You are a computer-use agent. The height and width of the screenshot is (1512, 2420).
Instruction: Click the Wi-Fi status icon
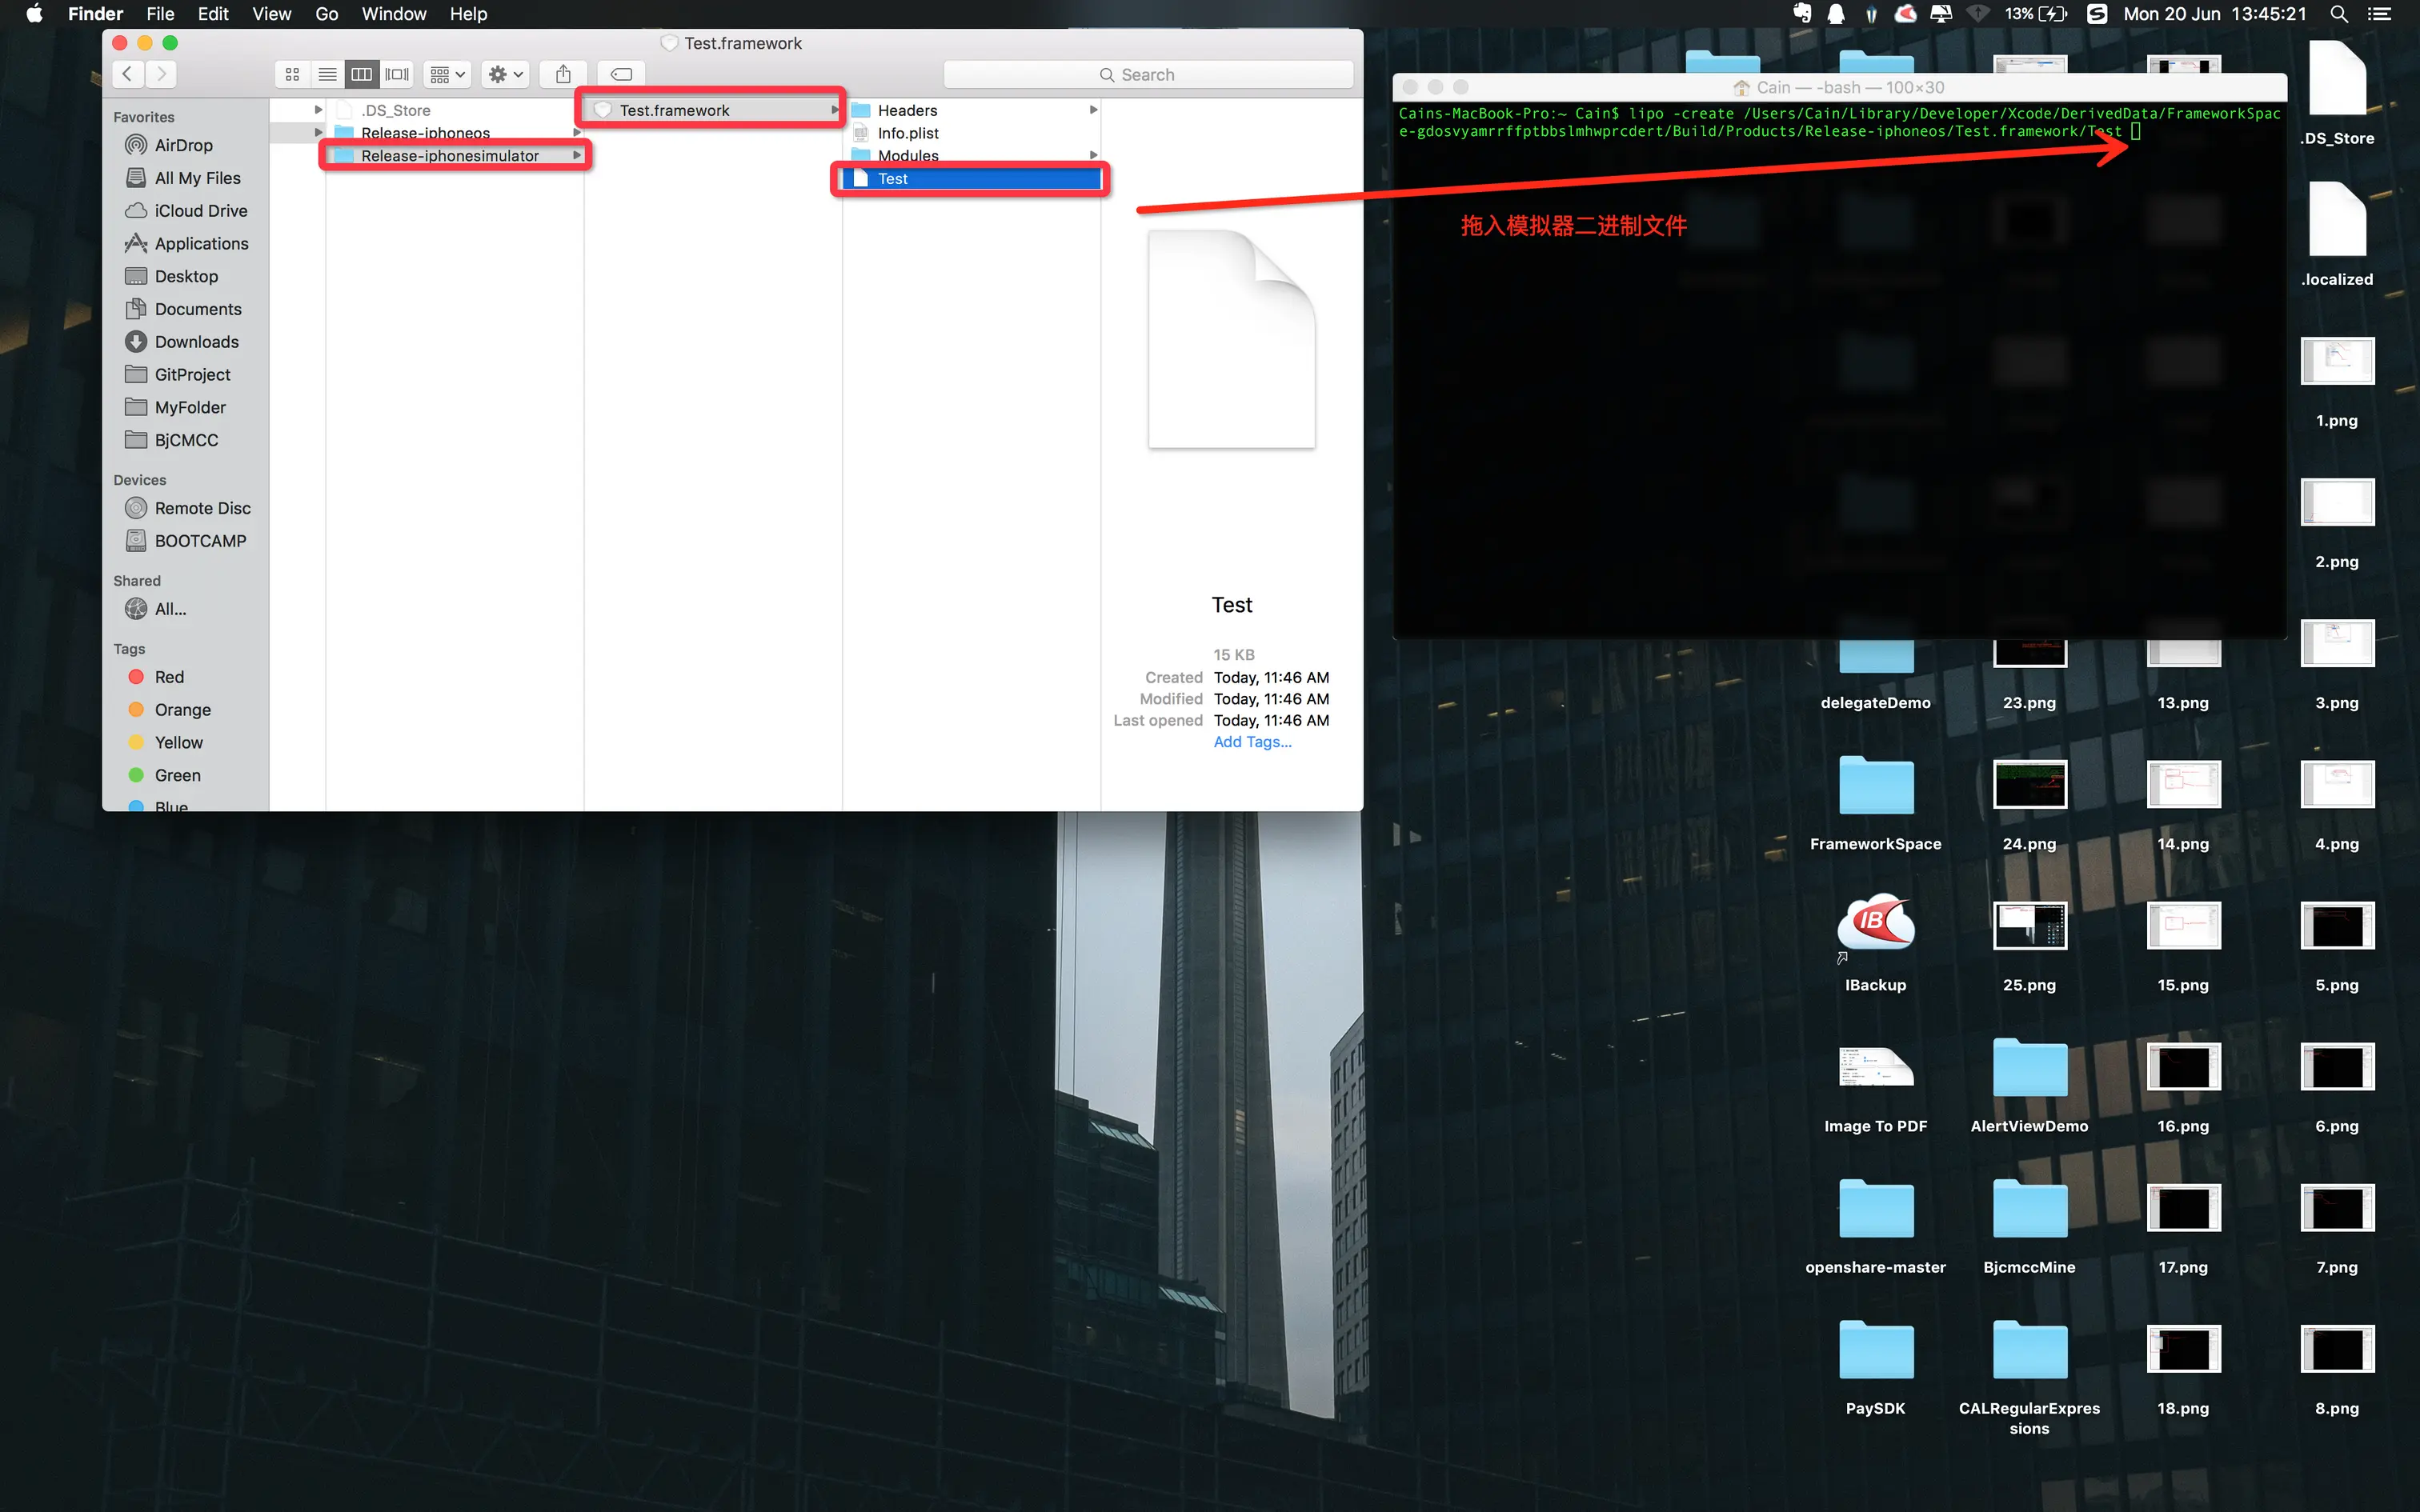1977,14
